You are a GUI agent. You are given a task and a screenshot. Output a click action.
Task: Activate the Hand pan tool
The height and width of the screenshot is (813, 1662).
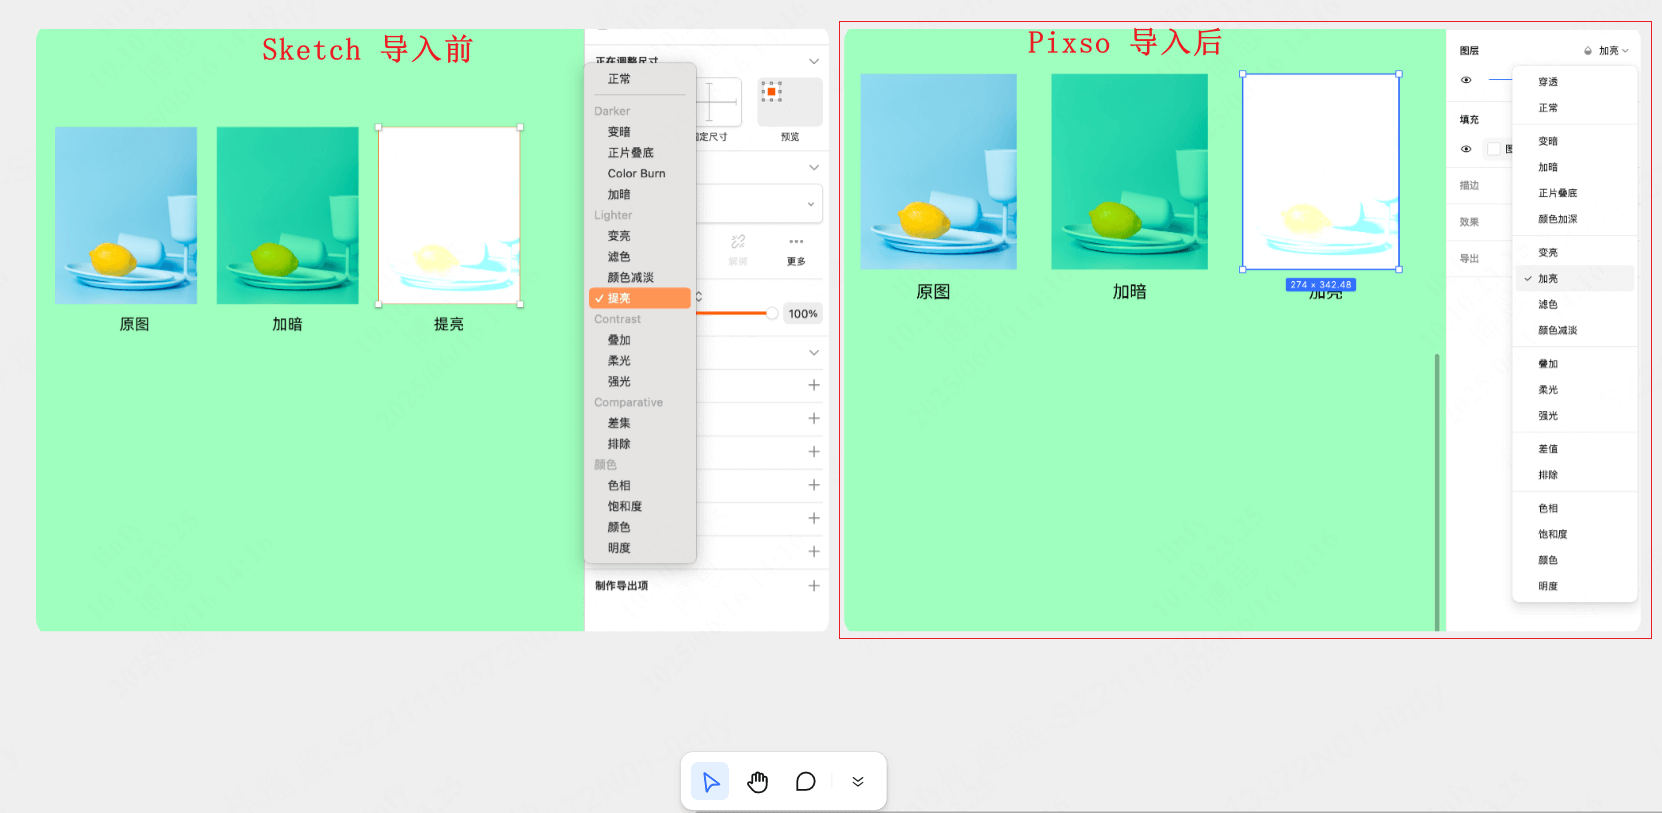click(758, 782)
